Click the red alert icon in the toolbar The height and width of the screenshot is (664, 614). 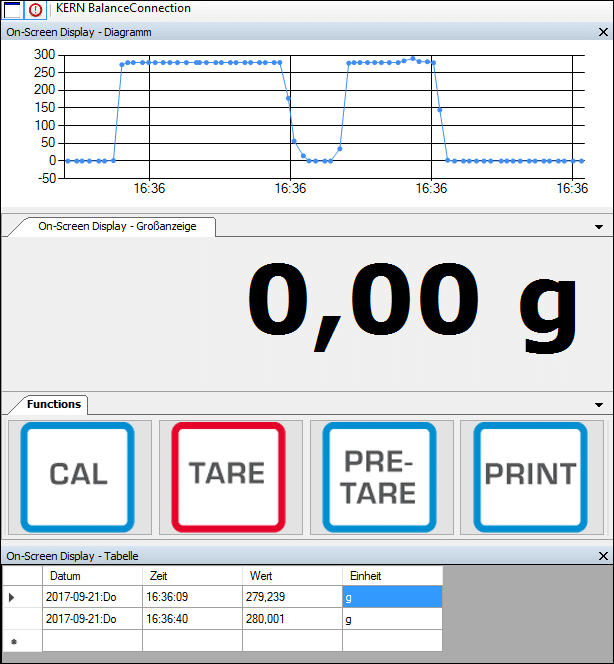pyautogui.click(x=34, y=9)
